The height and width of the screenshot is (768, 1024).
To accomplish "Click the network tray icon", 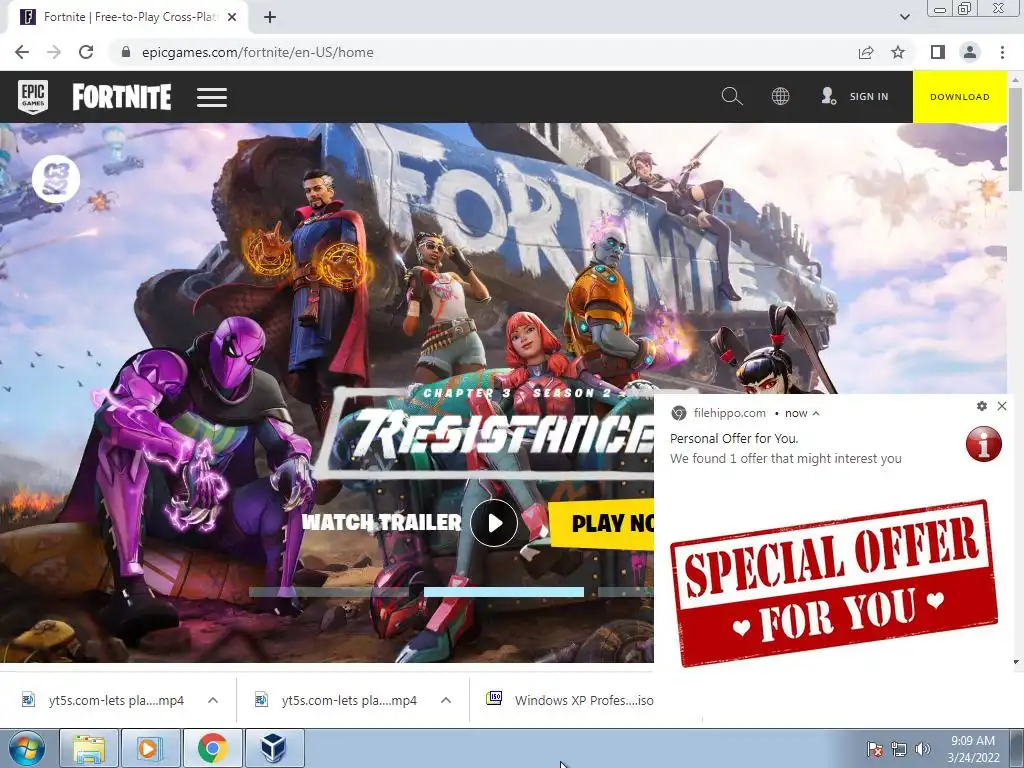I will click(899, 749).
